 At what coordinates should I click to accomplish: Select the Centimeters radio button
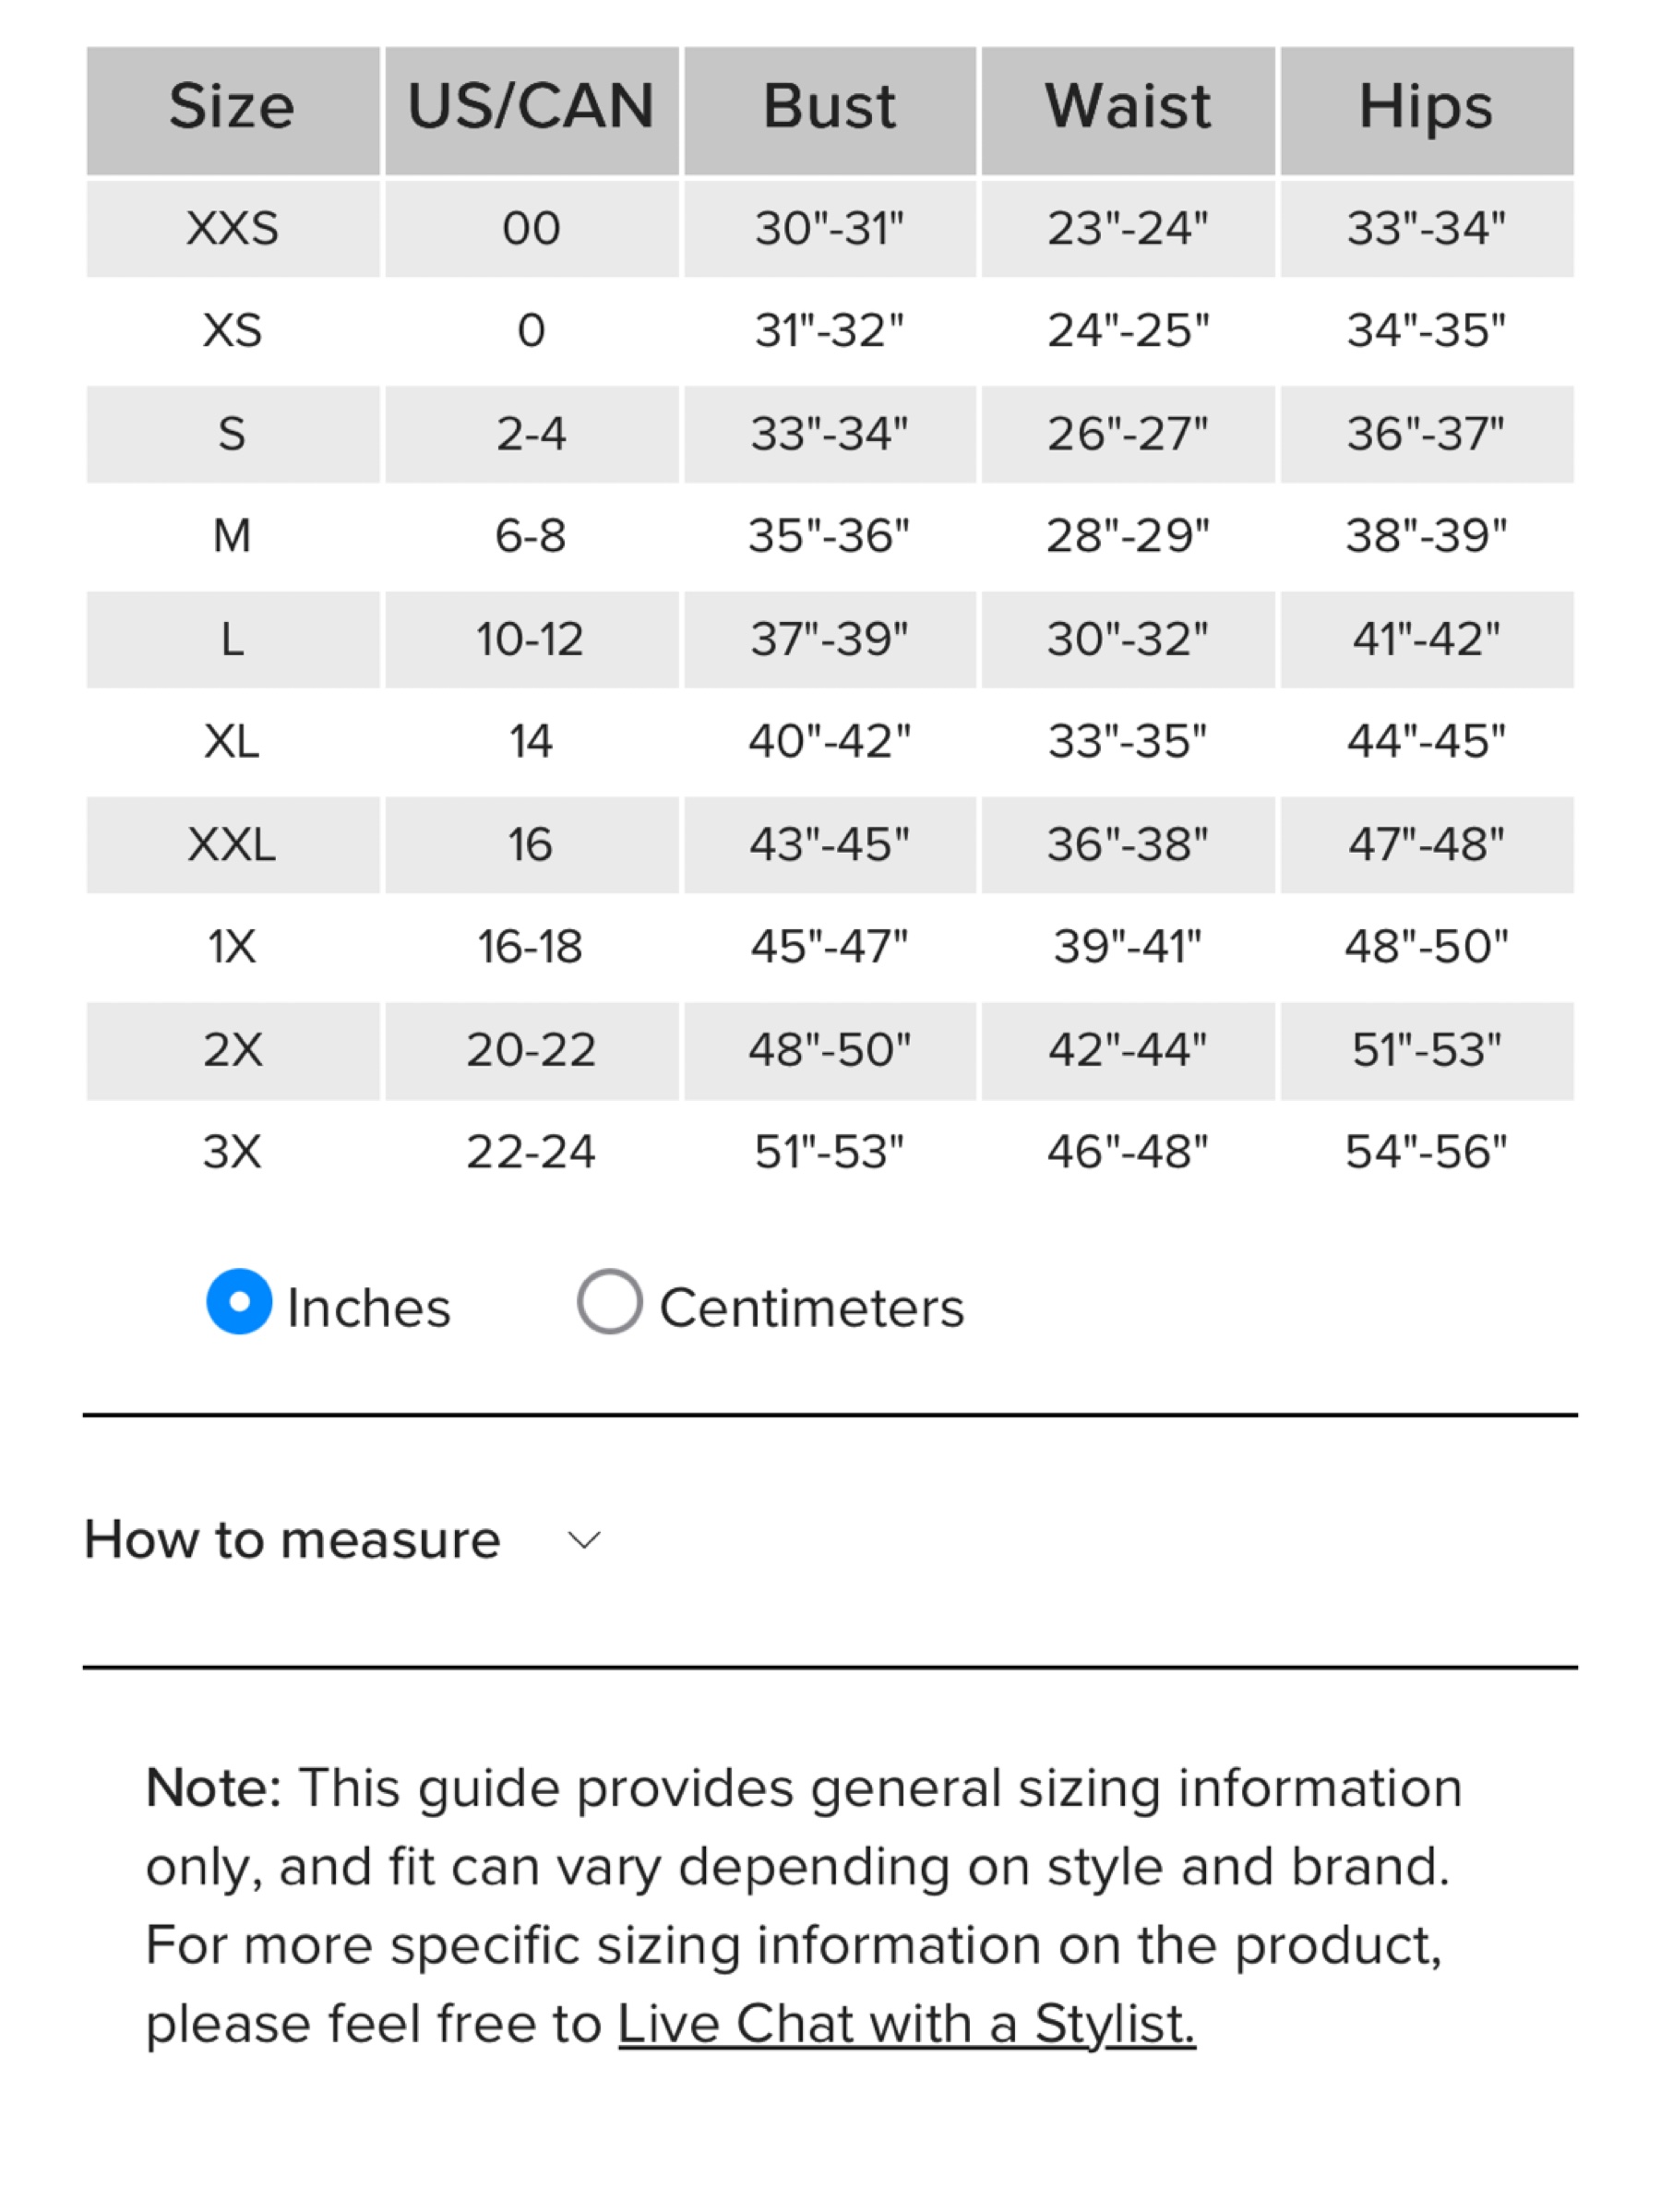point(609,1301)
